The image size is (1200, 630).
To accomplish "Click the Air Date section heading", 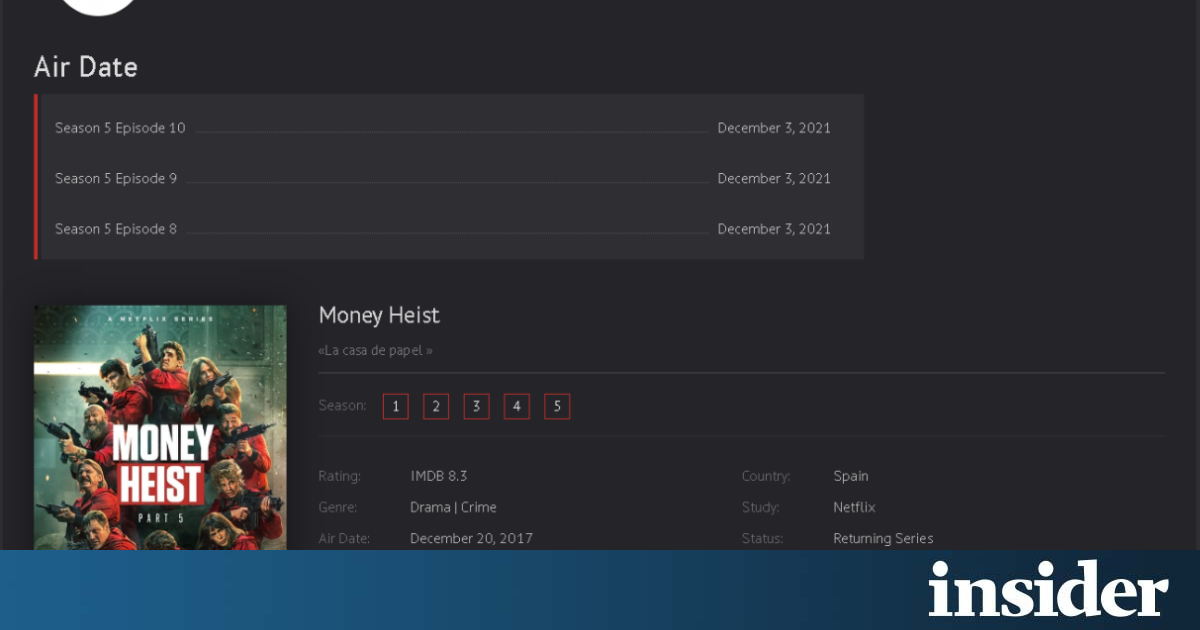I will coord(86,67).
